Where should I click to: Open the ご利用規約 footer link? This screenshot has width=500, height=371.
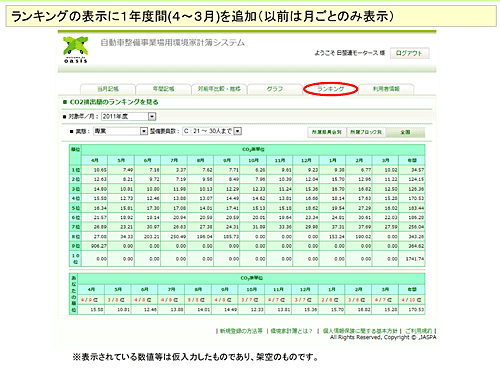point(419,331)
